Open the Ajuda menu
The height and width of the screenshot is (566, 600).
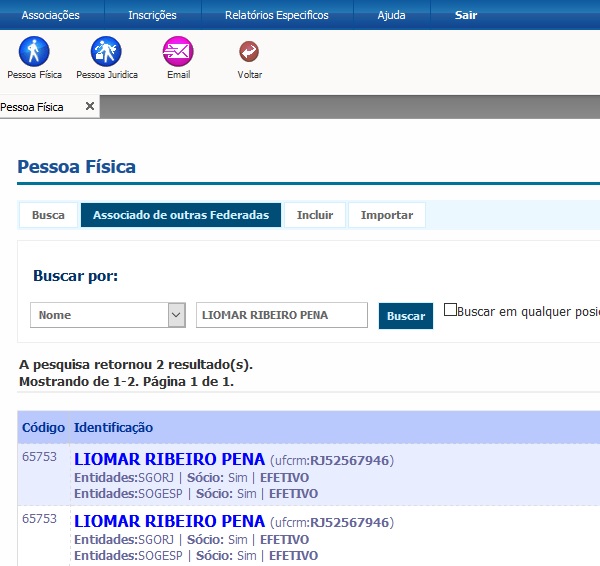click(391, 15)
